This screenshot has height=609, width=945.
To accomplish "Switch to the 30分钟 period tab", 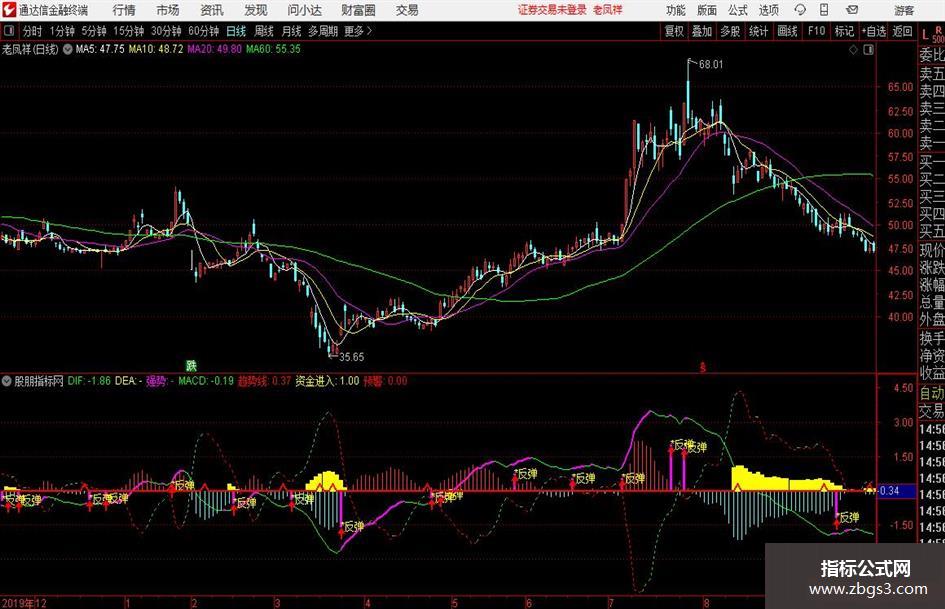I will point(166,31).
